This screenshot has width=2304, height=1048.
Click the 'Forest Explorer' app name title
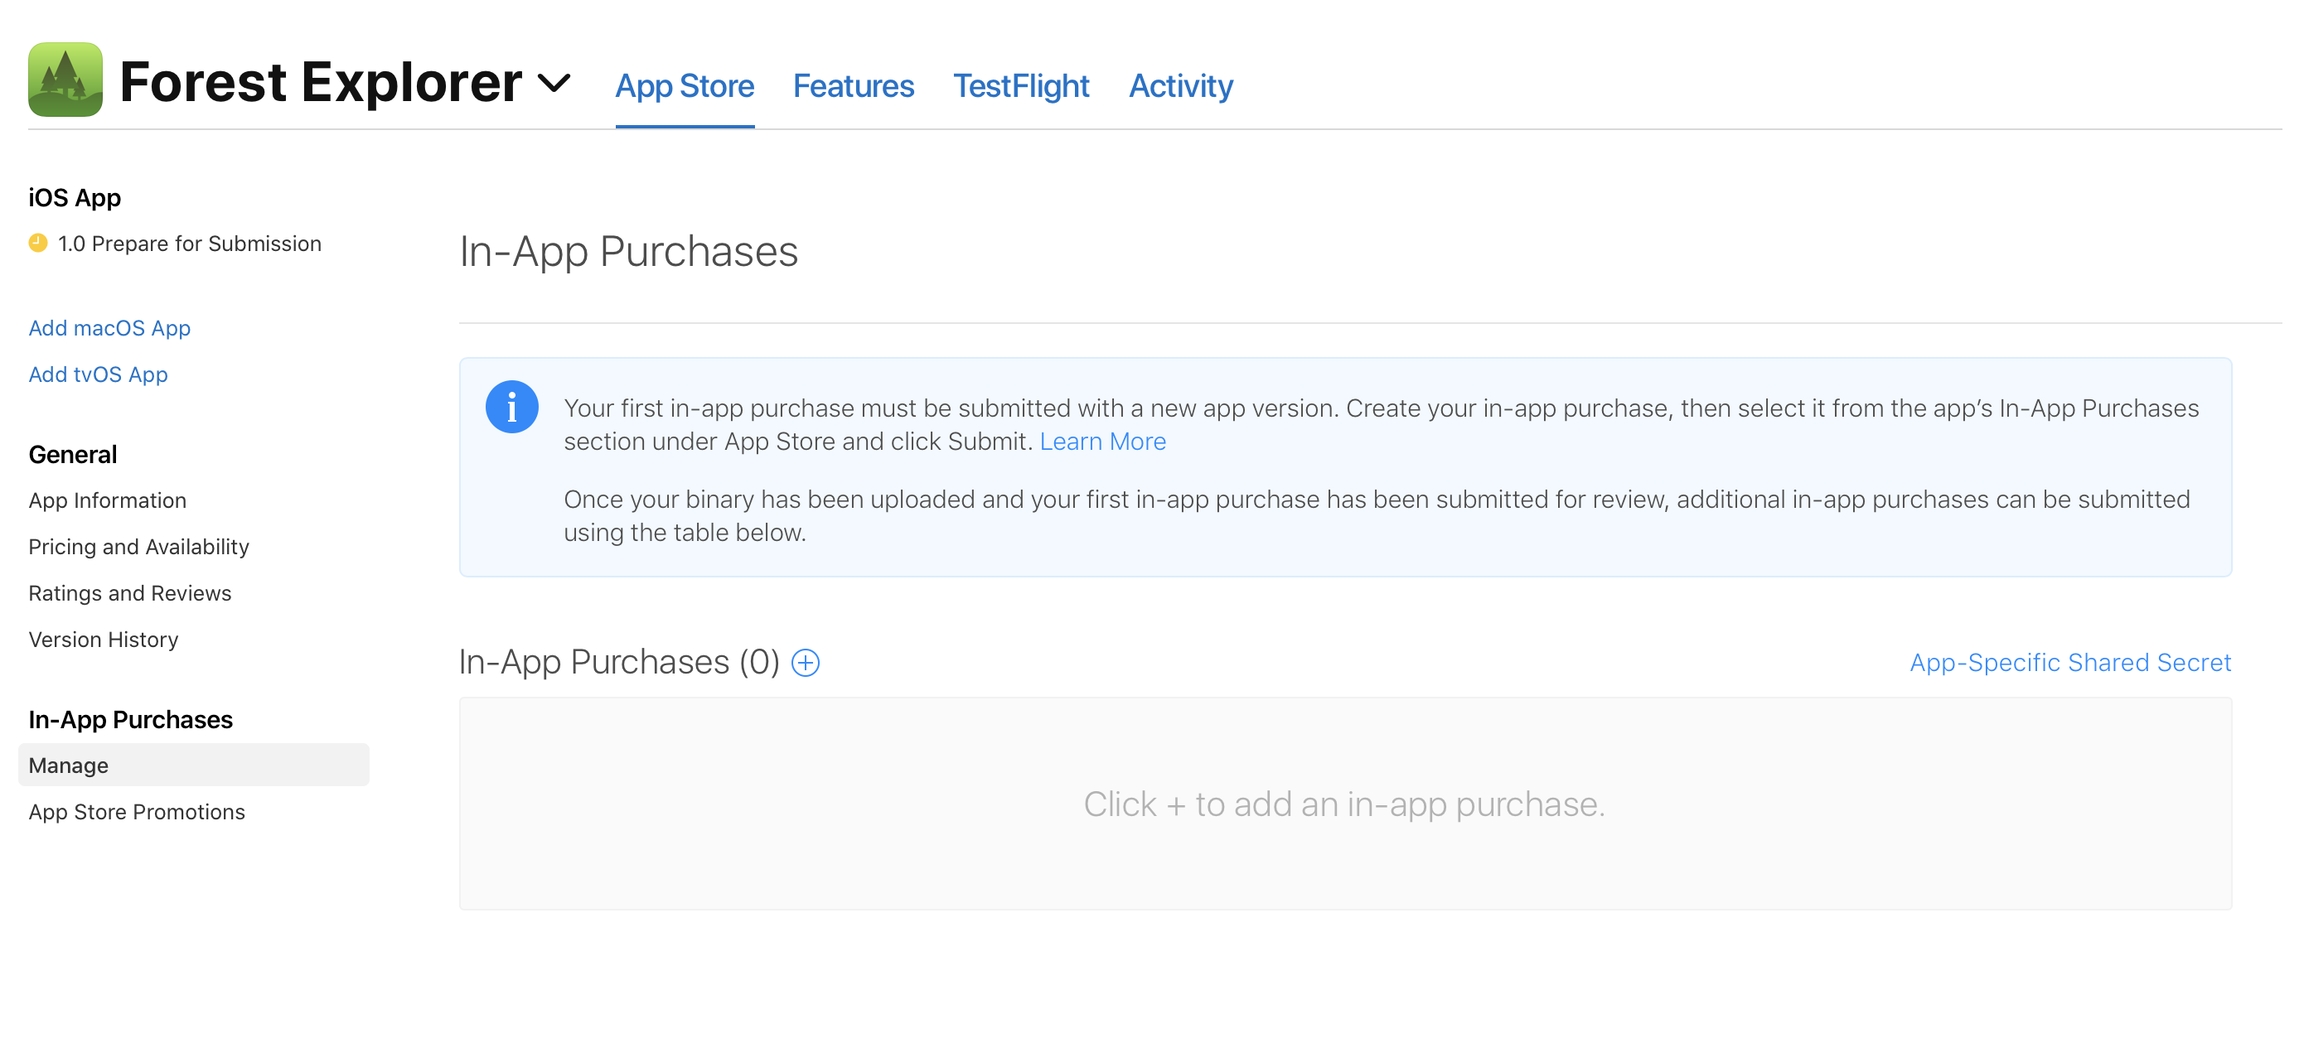point(321,82)
